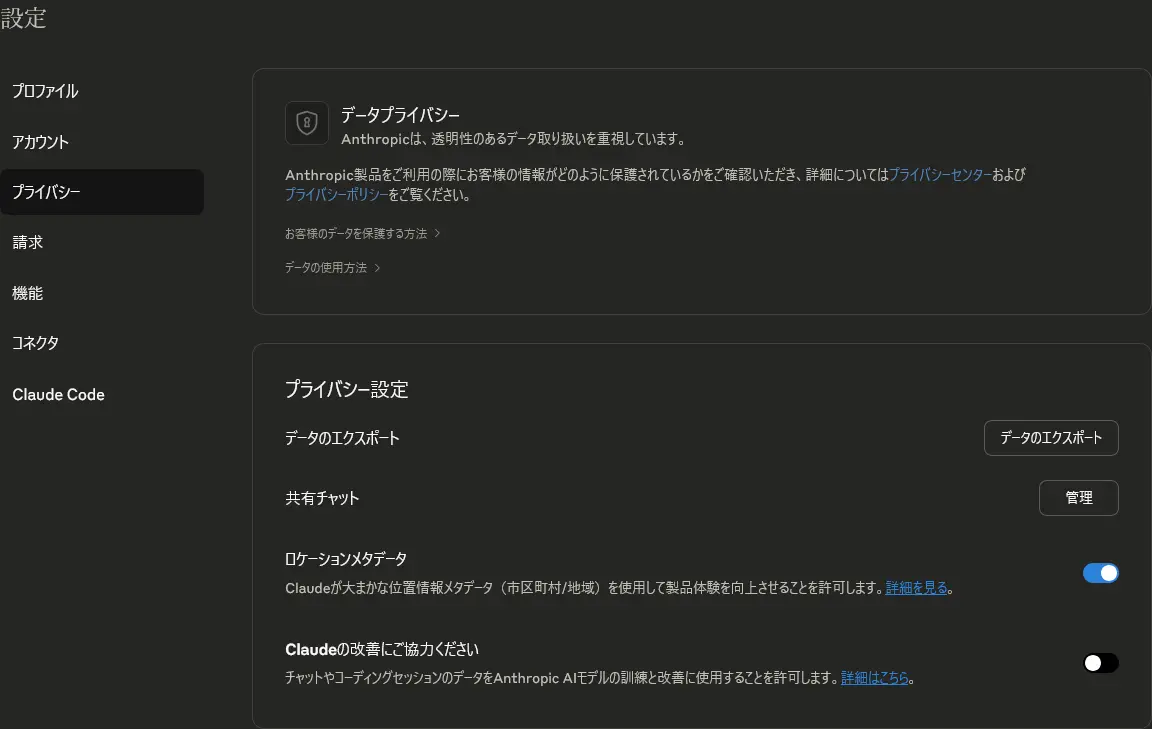The image size is (1152, 729).
Task: Click the データのエクスポート button
Action: click(1051, 437)
